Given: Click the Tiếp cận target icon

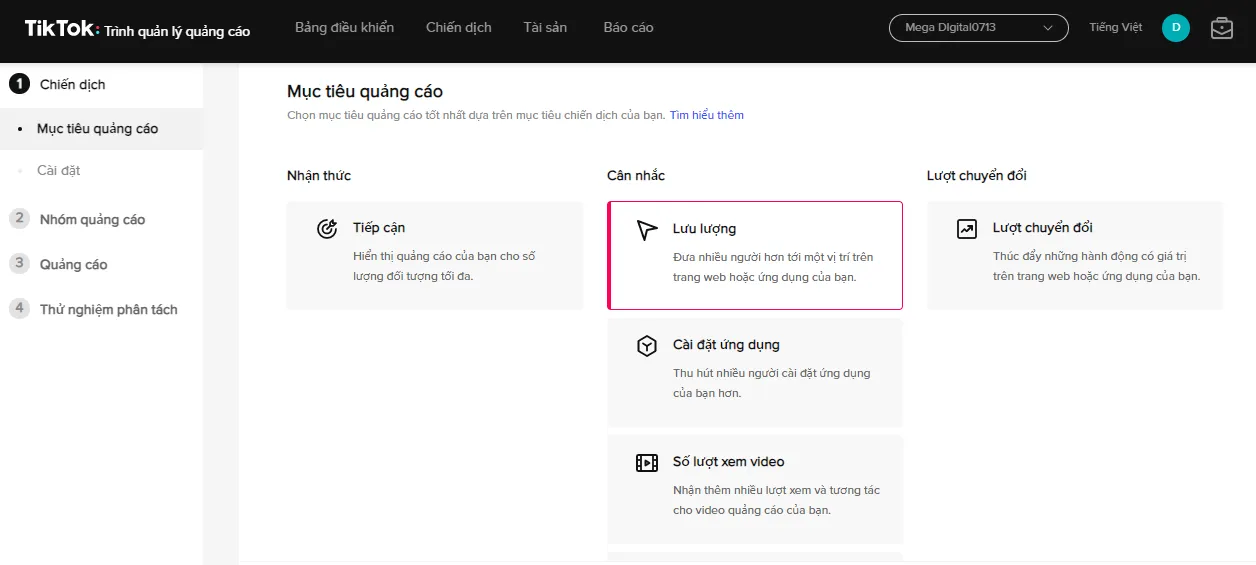Looking at the screenshot, I should point(327,229).
